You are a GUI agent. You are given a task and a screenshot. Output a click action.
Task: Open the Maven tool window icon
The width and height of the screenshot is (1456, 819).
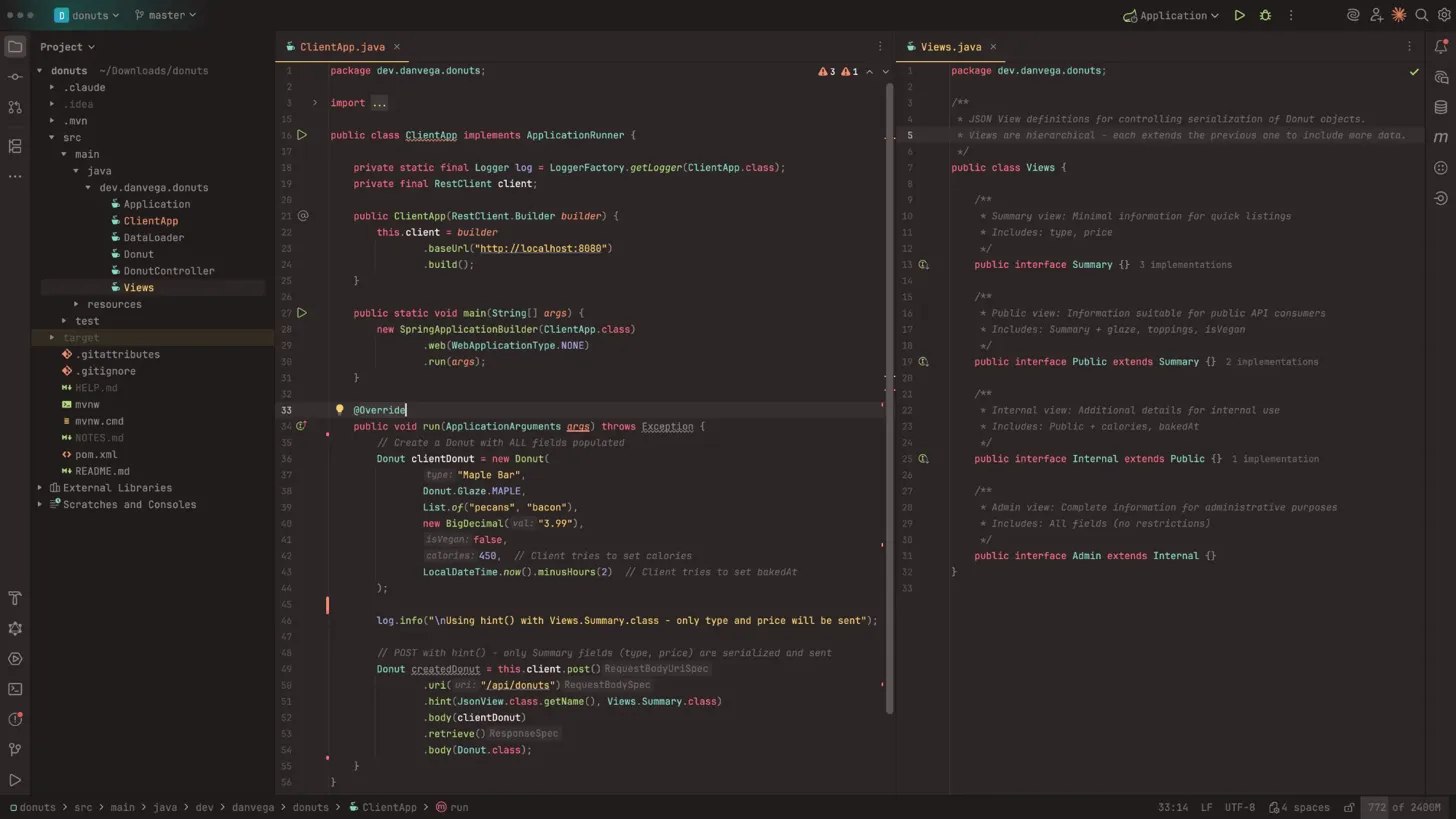1441,137
